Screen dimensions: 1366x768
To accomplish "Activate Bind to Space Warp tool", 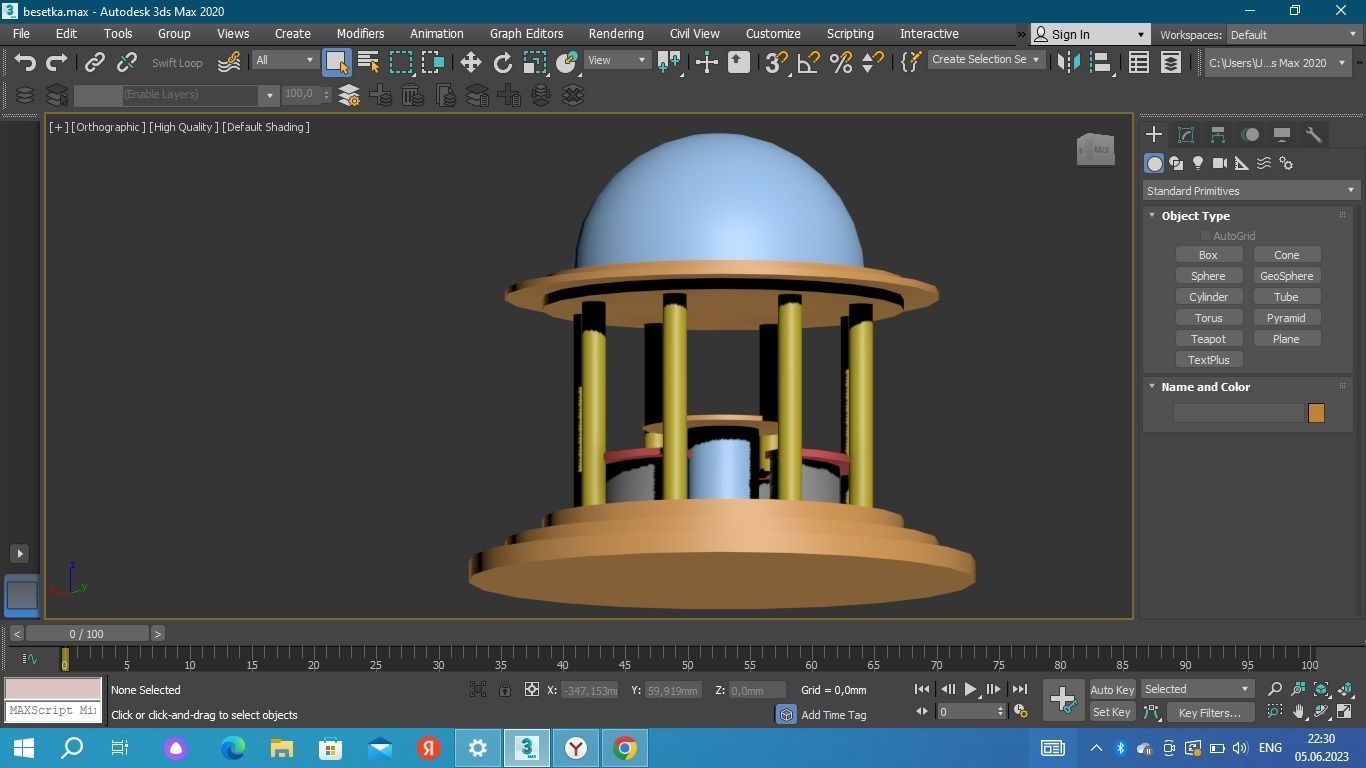I will coord(229,62).
